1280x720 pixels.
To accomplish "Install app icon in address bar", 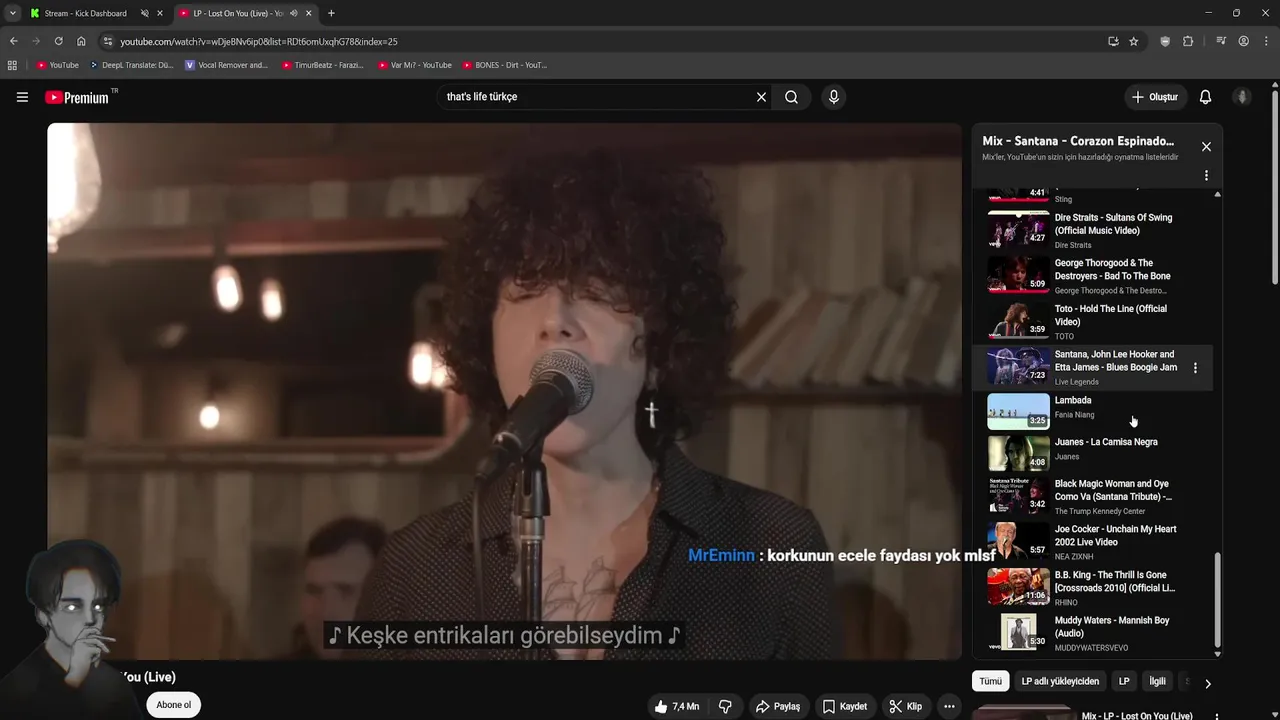I will 1113,41.
